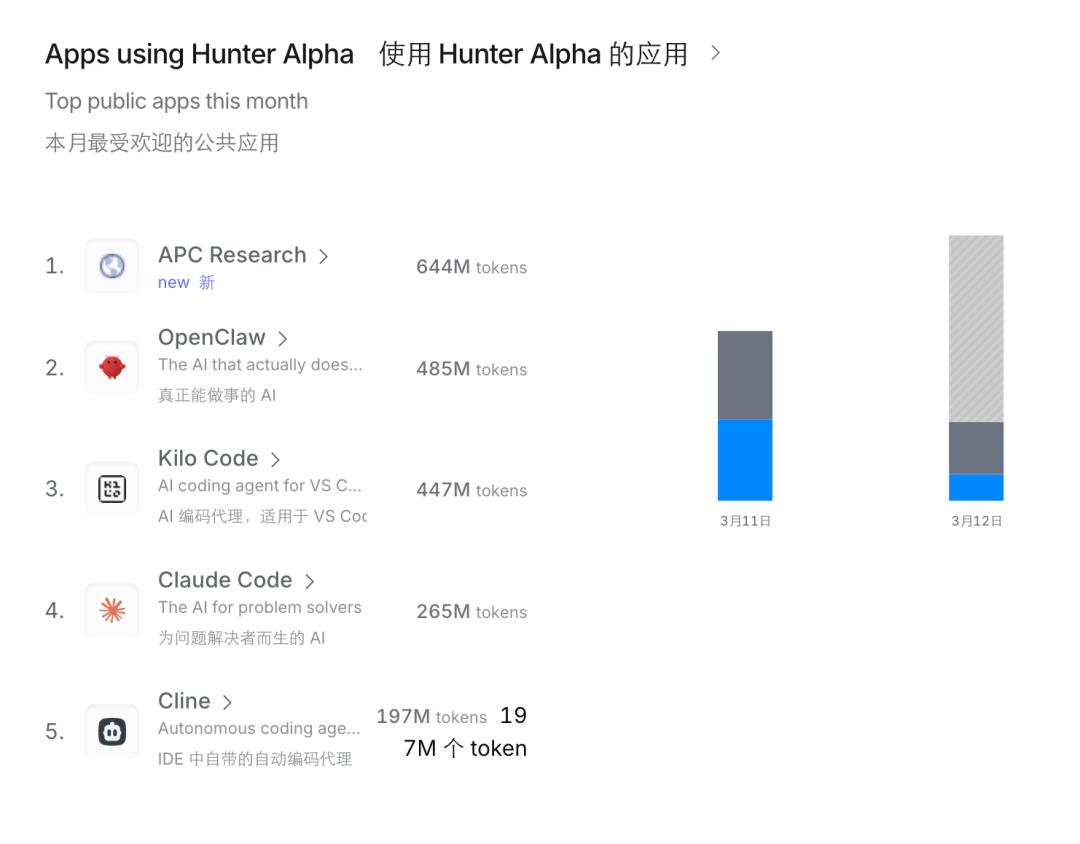
Task: Open the Kilo Code app link
Action: point(208,459)
